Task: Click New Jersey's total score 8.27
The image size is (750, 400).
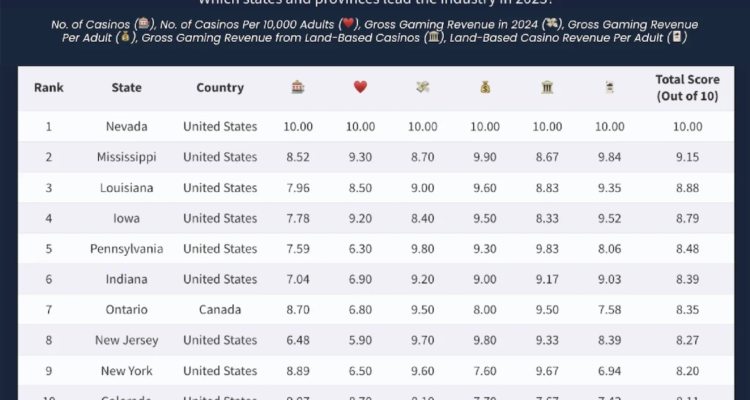Action: [x=687, y=341]
